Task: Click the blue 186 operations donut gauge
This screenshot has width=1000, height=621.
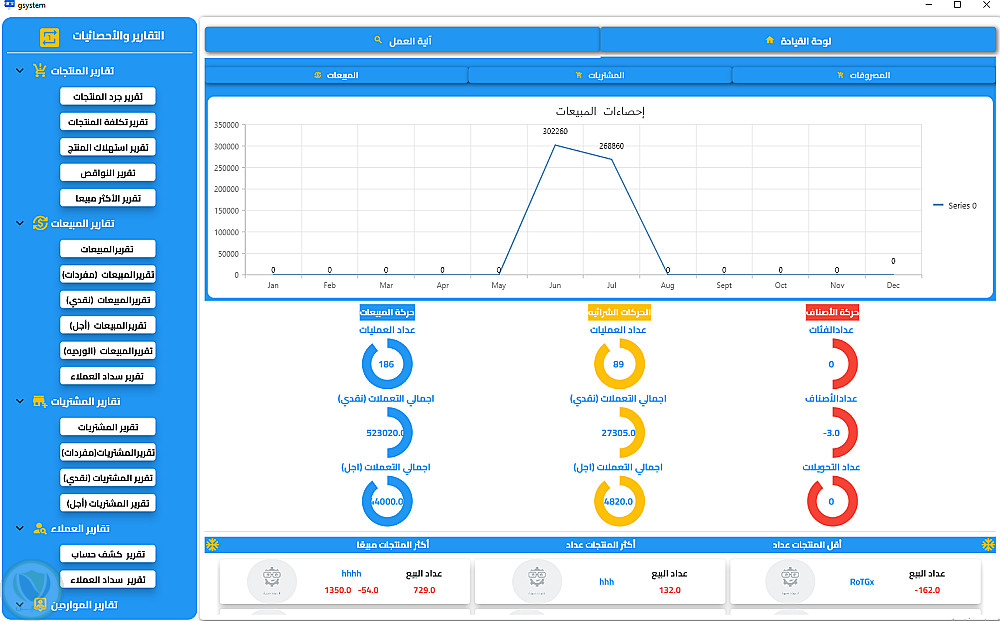Action: [x=386, y=363]
